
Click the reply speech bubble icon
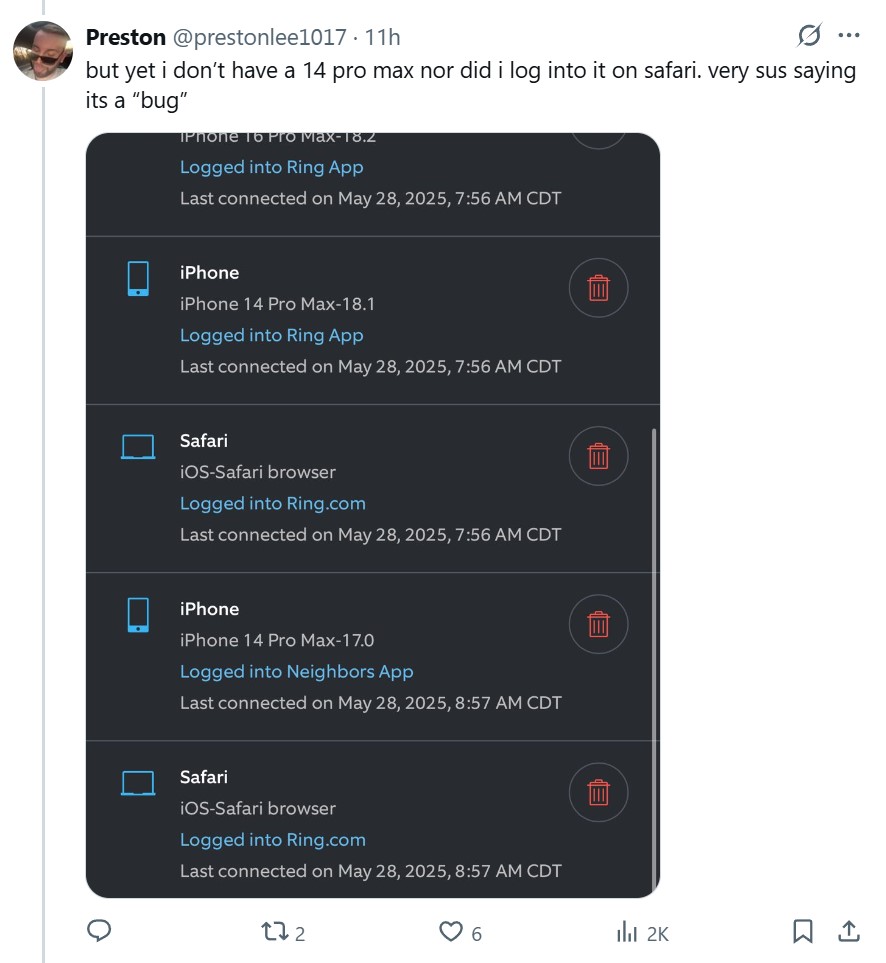click(x=99, y=932)
